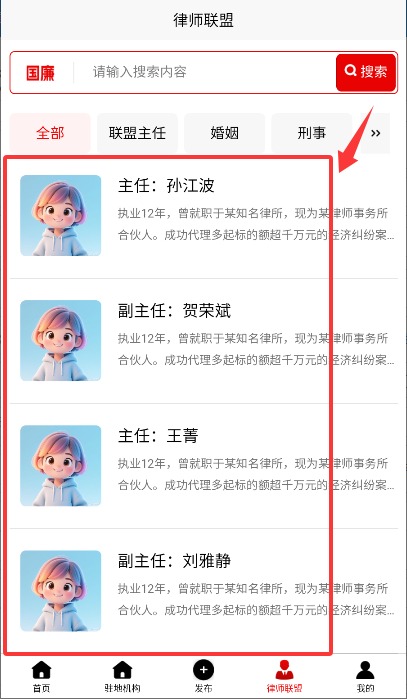Open lawyer profile 主任：孙江波 name

[x=166, y=186]
